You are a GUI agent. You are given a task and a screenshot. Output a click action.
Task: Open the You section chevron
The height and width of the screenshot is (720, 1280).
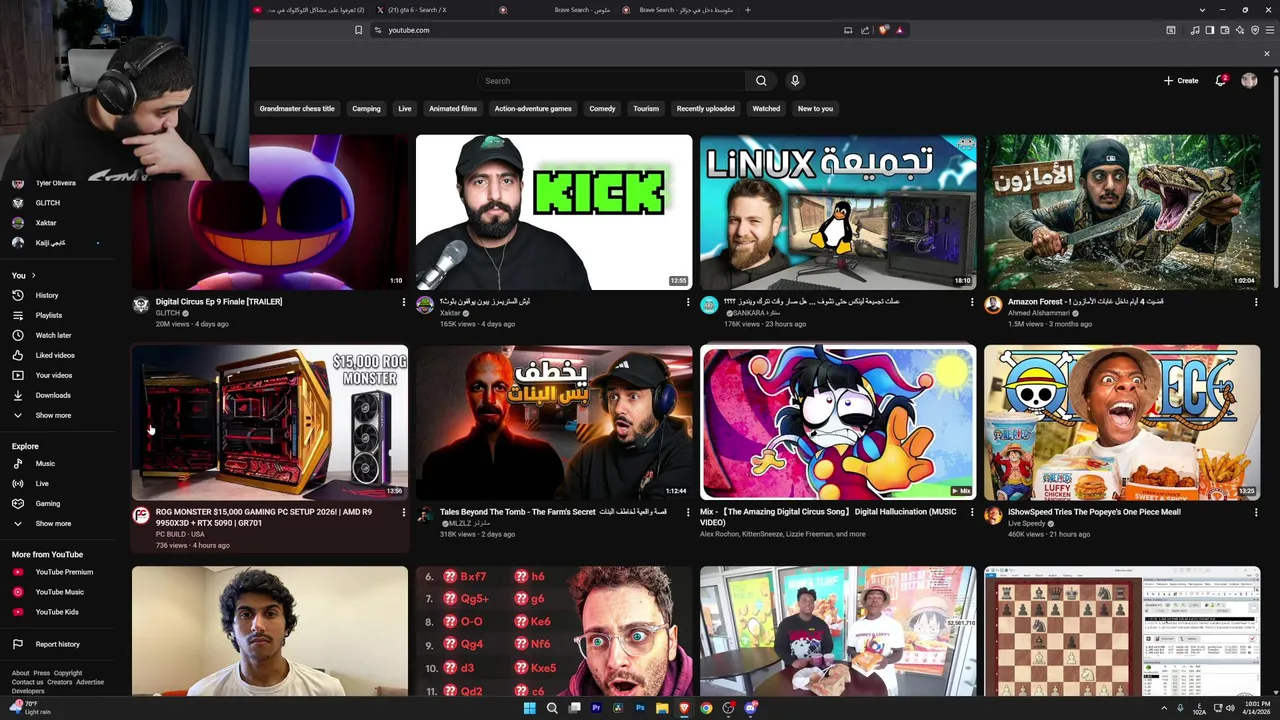pos(33,275)
